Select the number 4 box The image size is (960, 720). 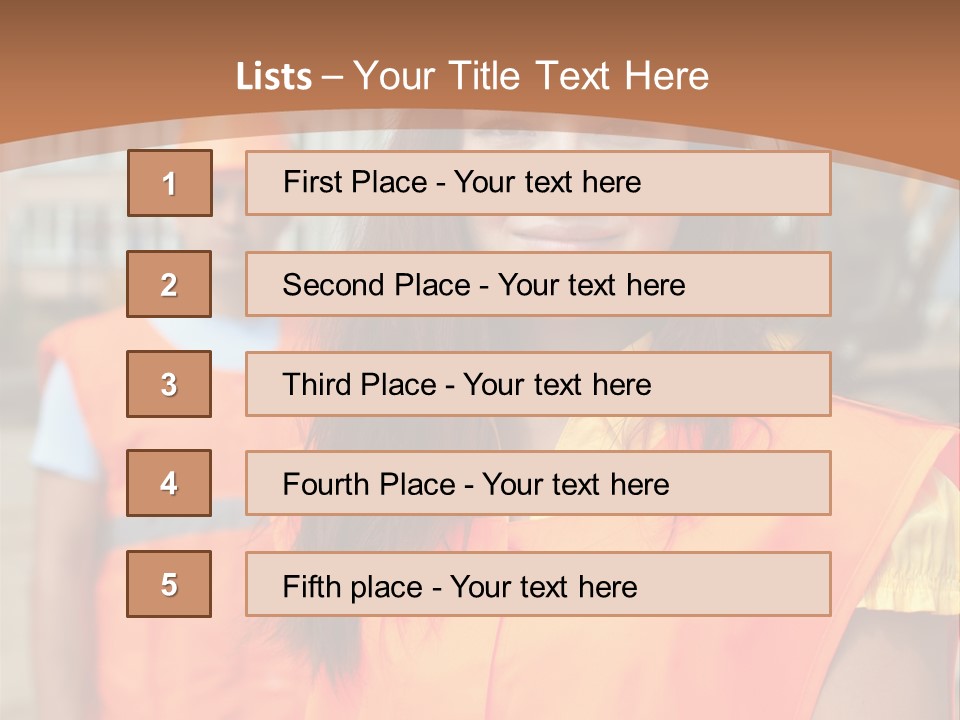pos(169,483)
